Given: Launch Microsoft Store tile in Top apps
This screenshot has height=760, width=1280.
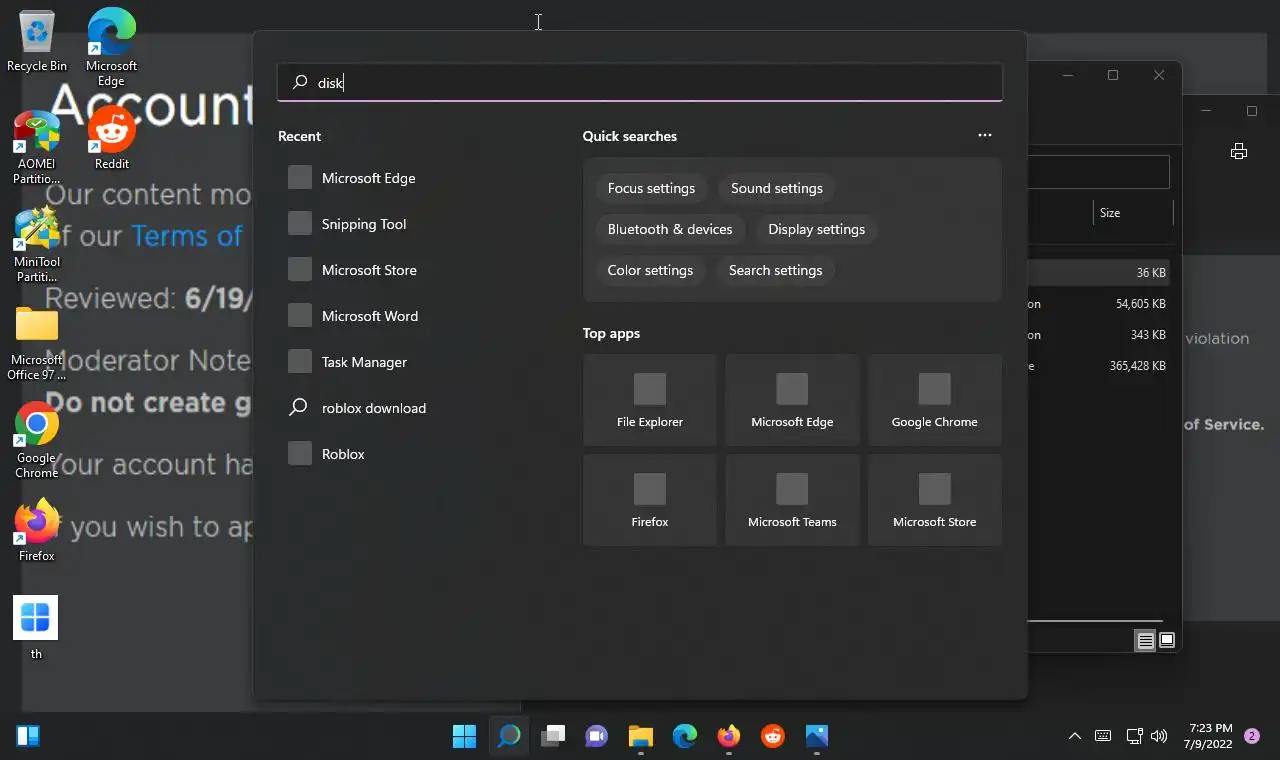Looking at the screenshot, I should 934,500.
